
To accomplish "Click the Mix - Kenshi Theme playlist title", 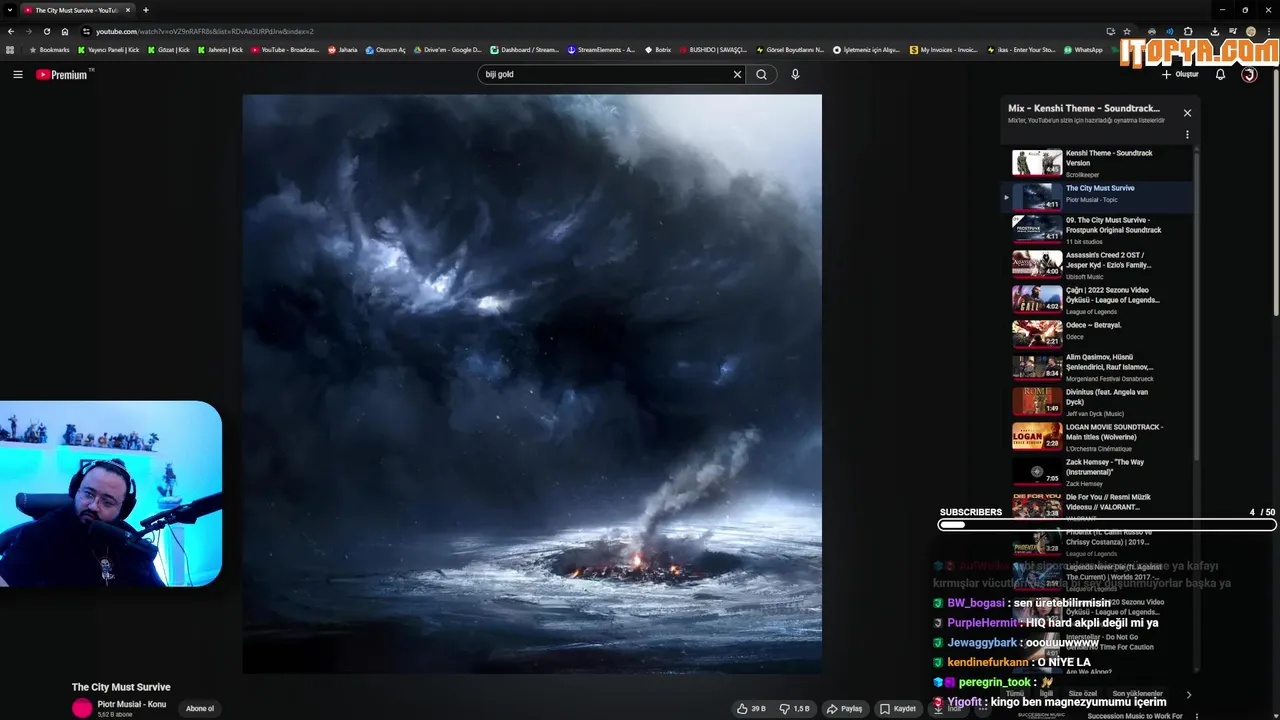I will click(1084, 108).
